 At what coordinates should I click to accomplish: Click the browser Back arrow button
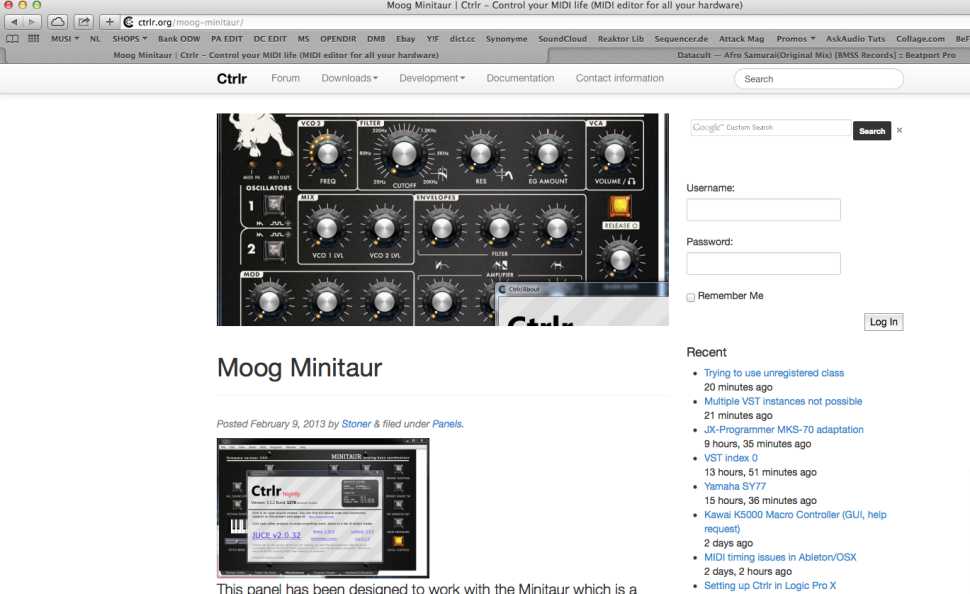point(14,22)
